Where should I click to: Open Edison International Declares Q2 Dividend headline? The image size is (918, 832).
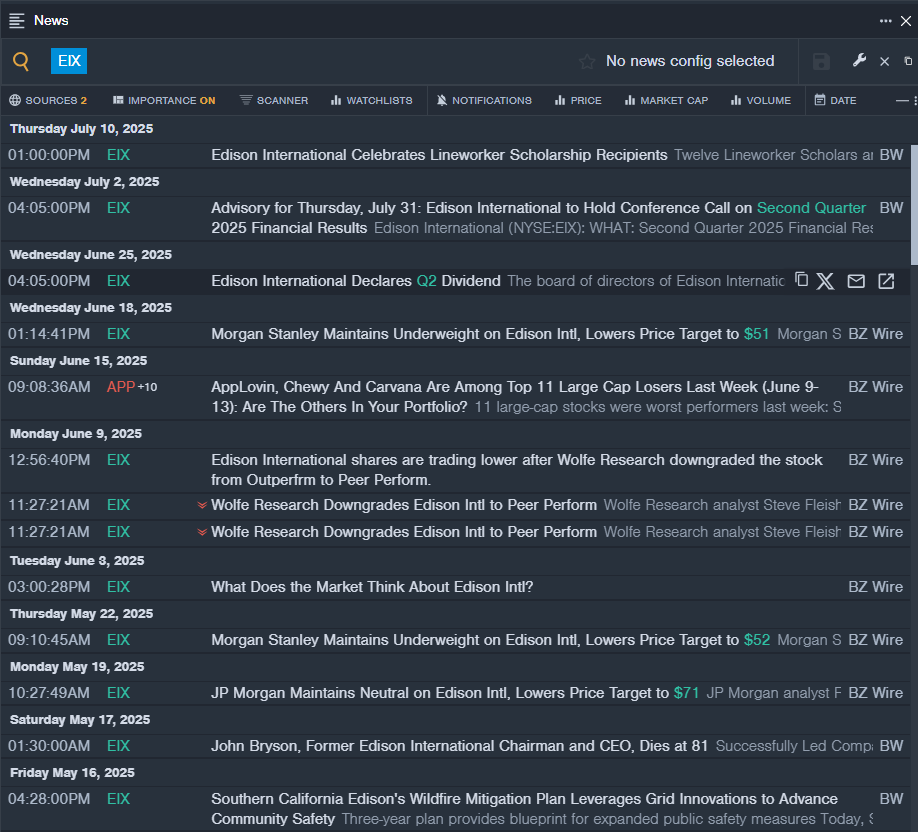[x=355, y=281]
